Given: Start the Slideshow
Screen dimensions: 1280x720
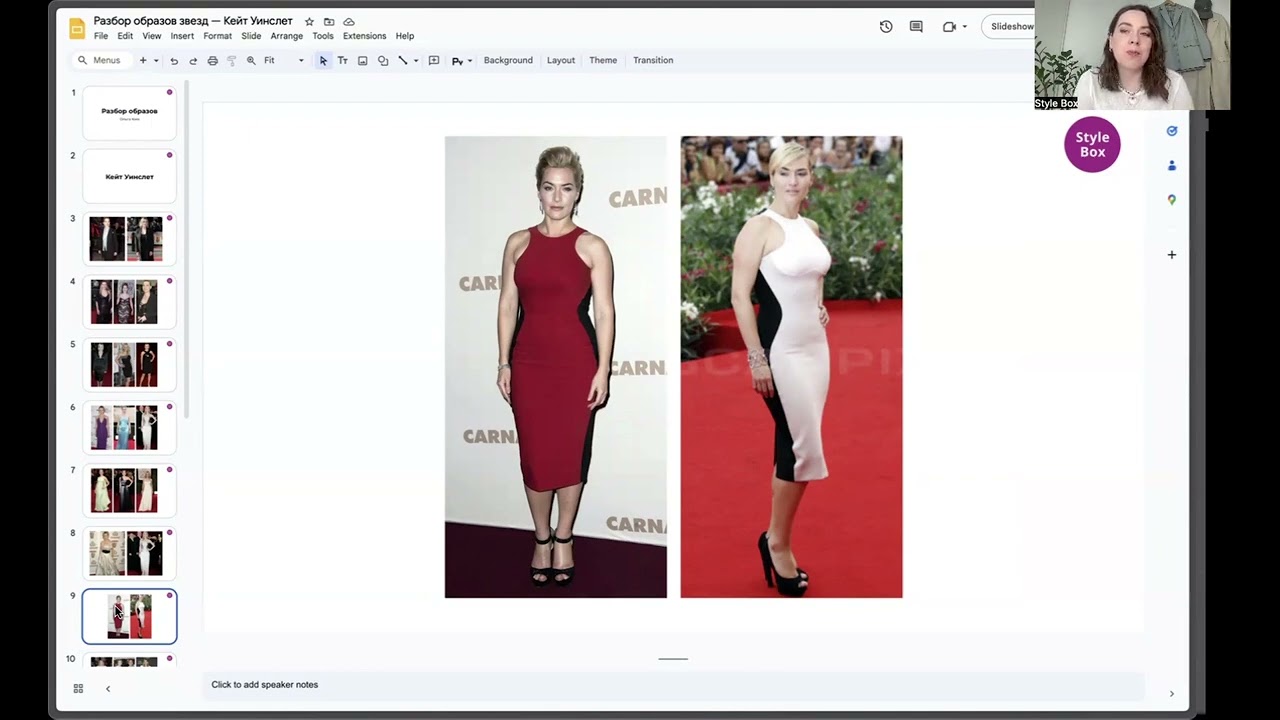Looking at the screenshot, I should (x=1010, y=27).
